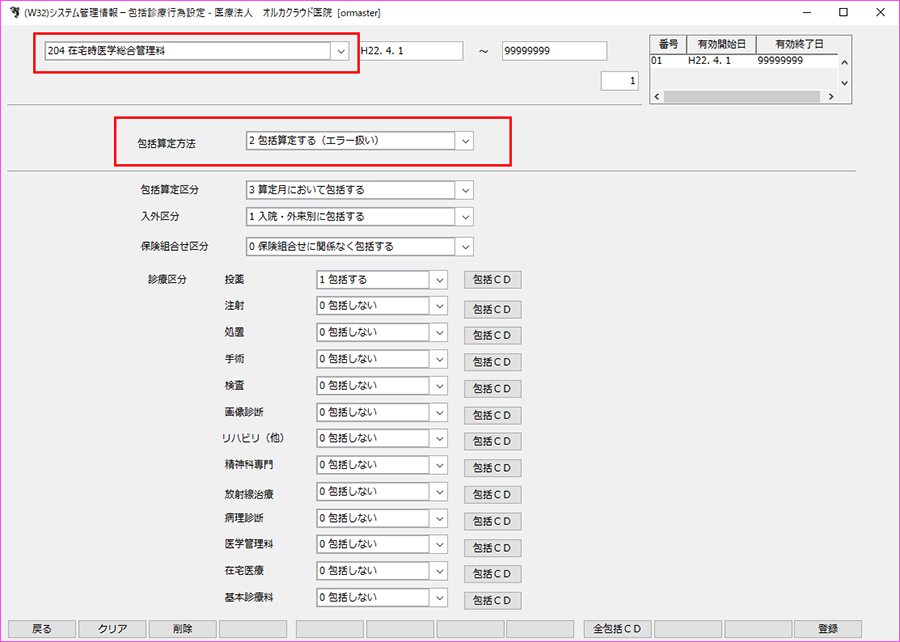The height and width of the screenshot is (642, 900).
Task: Click the application icon in the title bar
Action: pos(15,12)
